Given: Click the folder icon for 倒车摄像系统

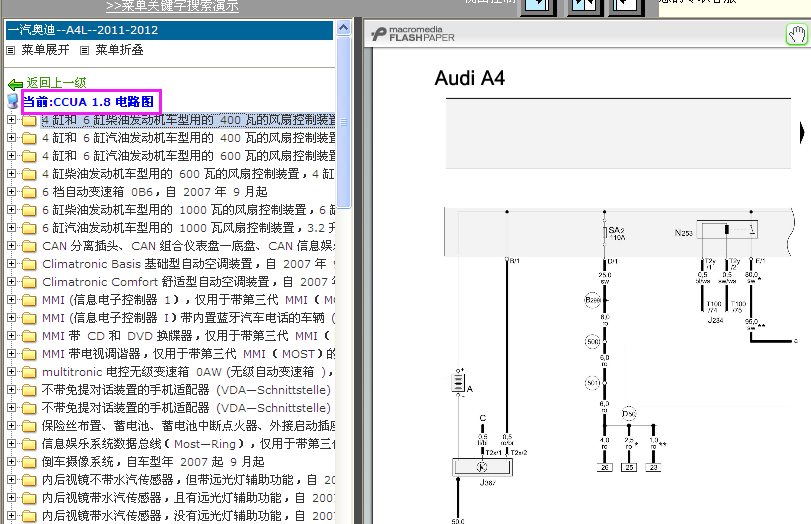Looking at the screenshot, I should click(x=29, y=462).
